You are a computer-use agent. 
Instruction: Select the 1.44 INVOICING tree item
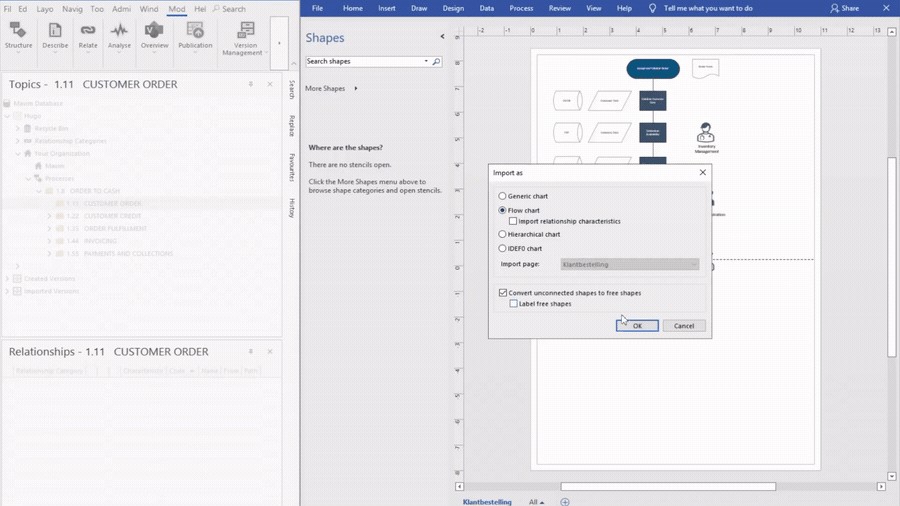[91, 241]
